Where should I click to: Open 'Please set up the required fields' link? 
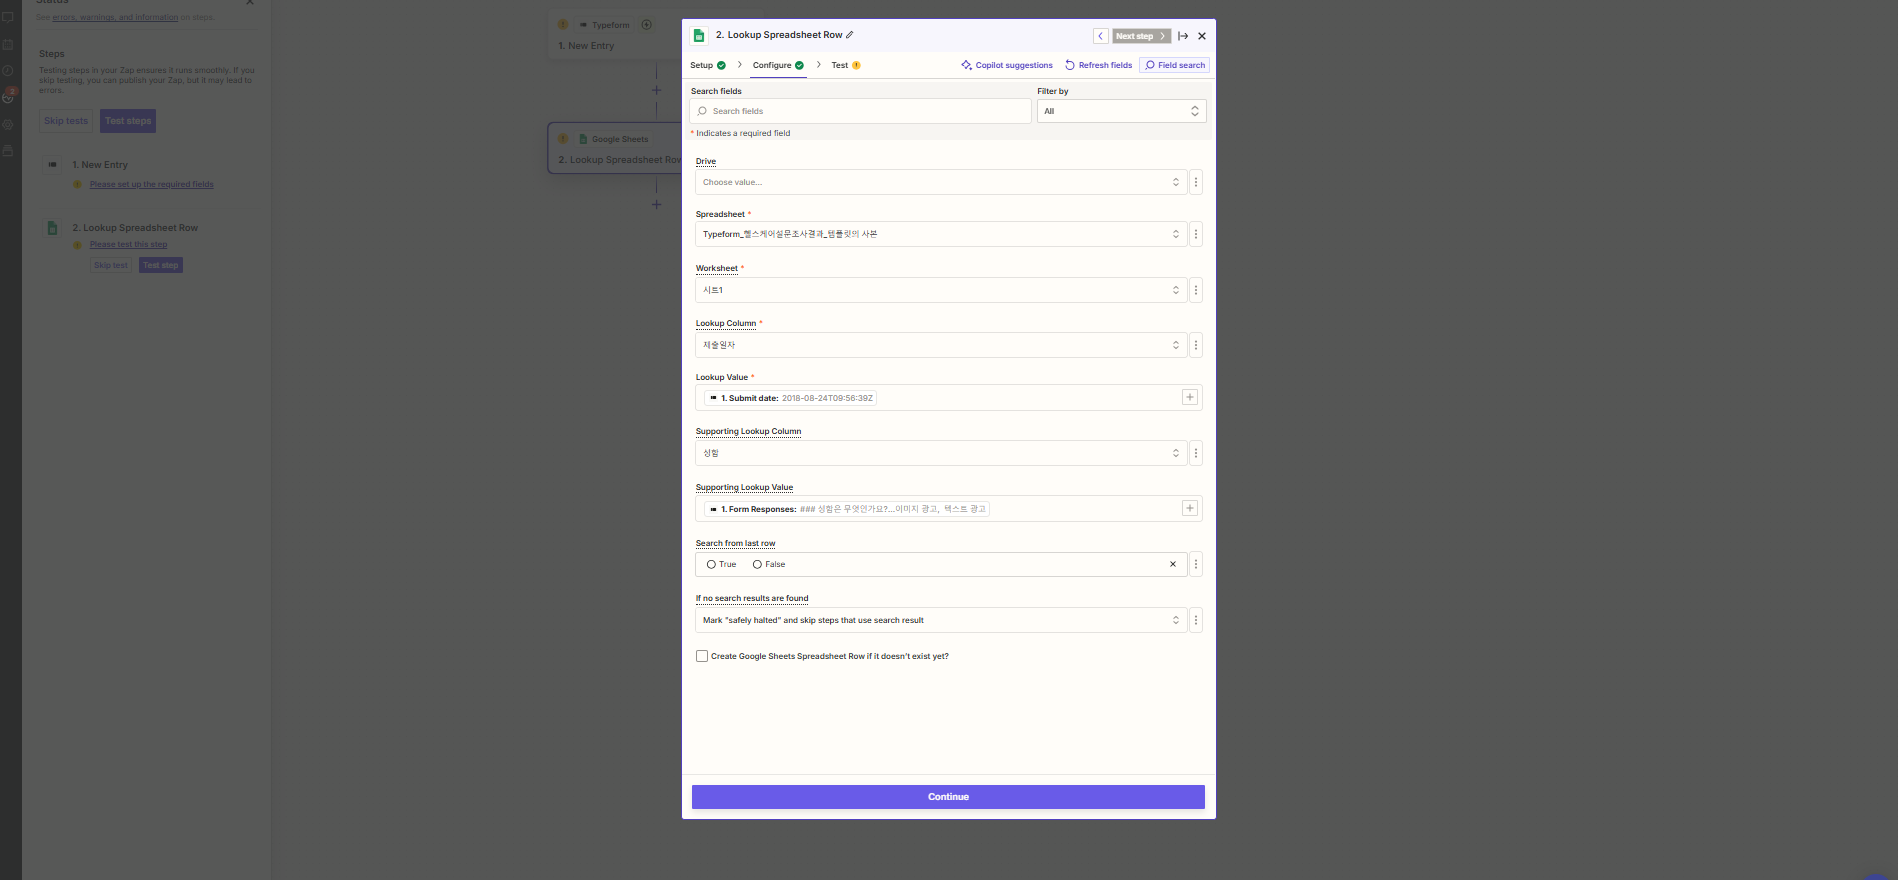tap(152, 184)
